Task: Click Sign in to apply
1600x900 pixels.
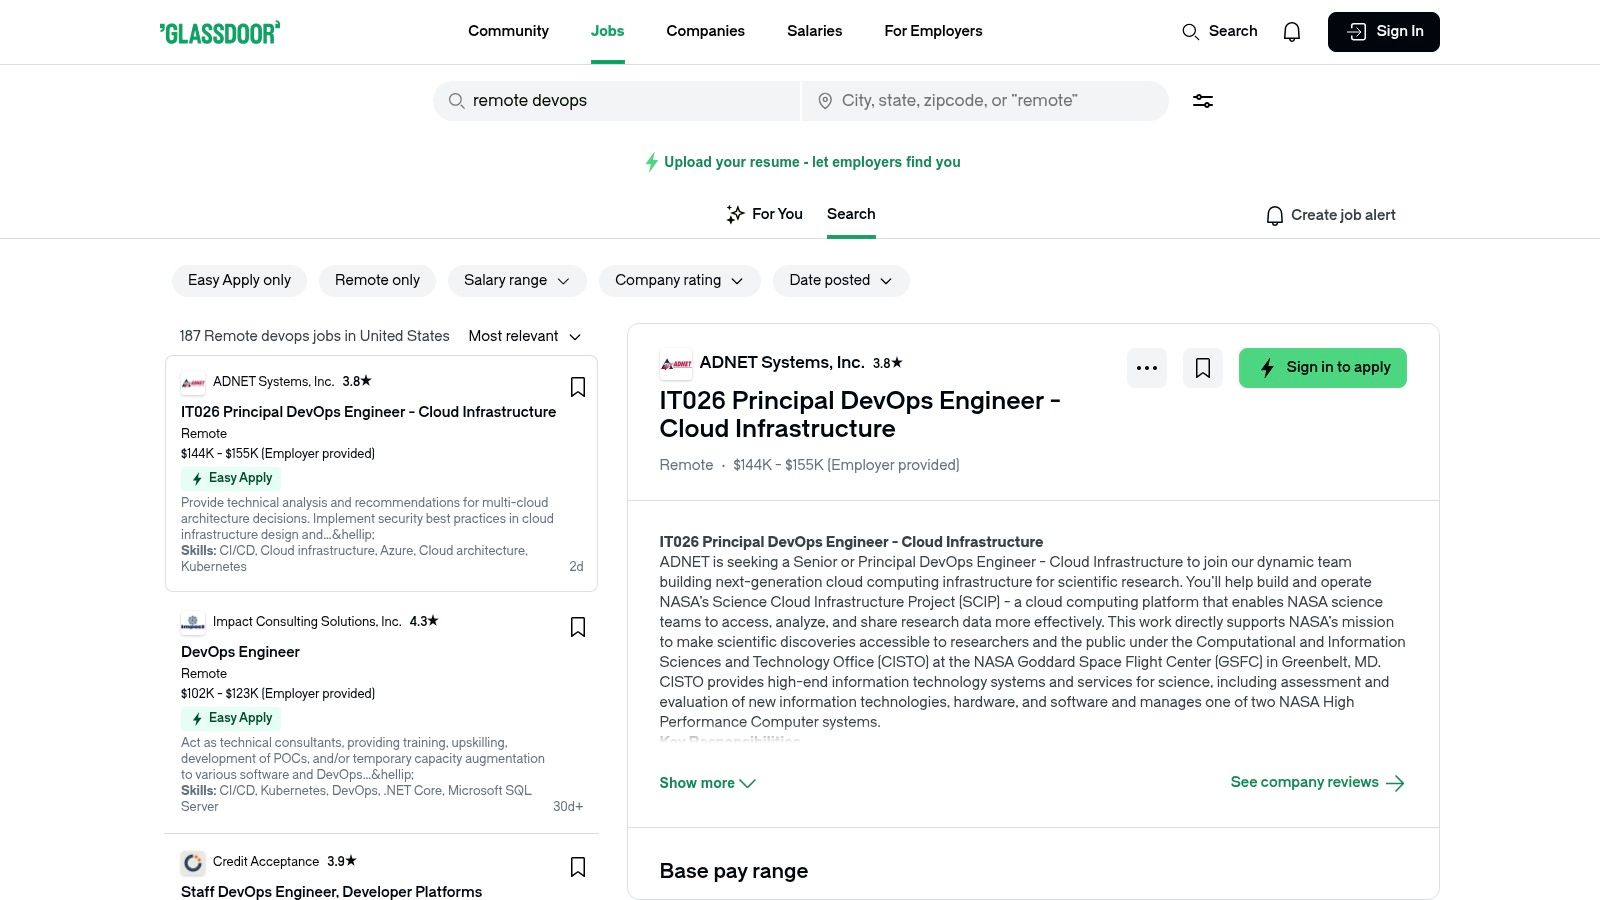Action: click(1322, 367)
